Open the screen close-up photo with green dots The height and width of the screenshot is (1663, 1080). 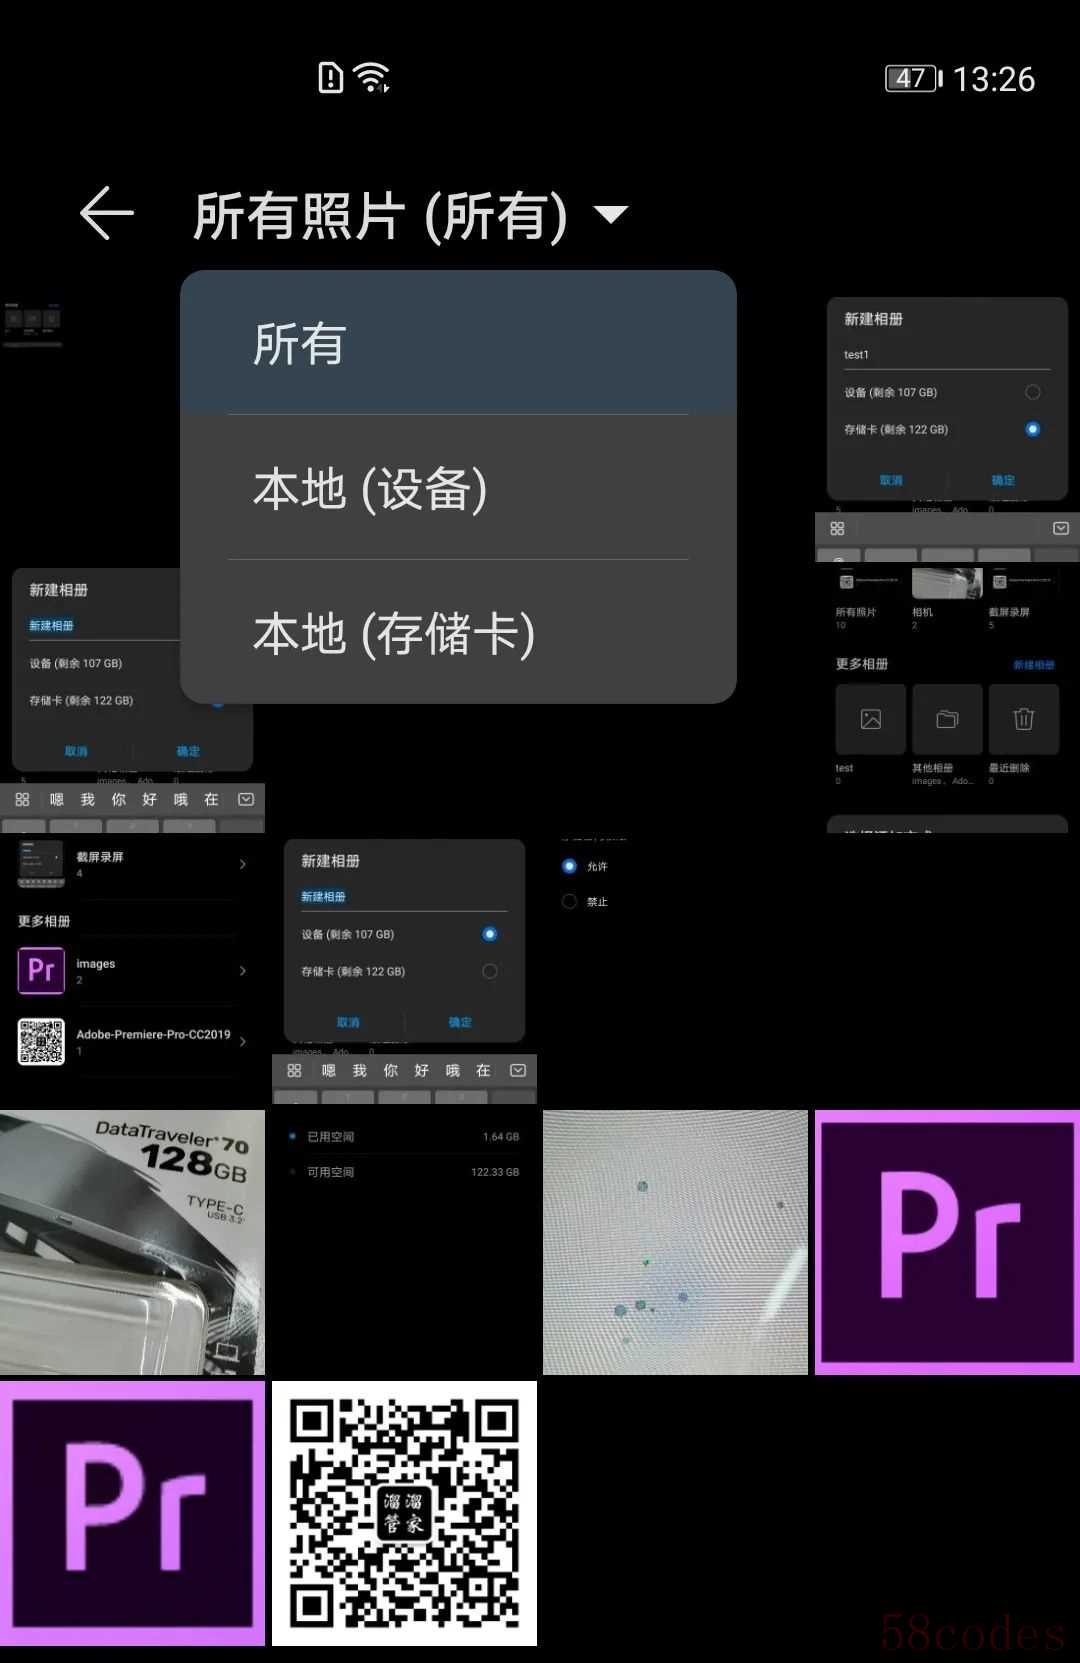pos(675,1242)
